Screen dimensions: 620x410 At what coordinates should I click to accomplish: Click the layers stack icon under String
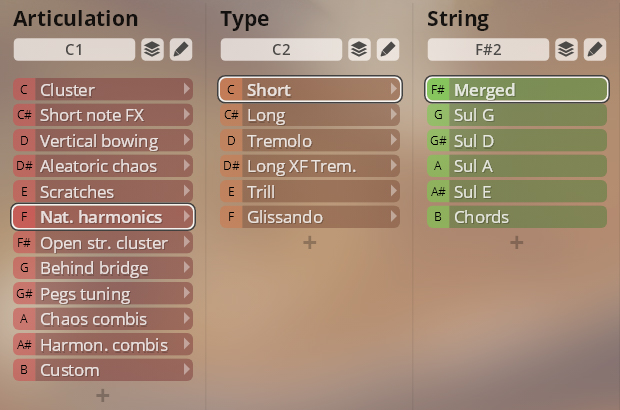[566, 49]
